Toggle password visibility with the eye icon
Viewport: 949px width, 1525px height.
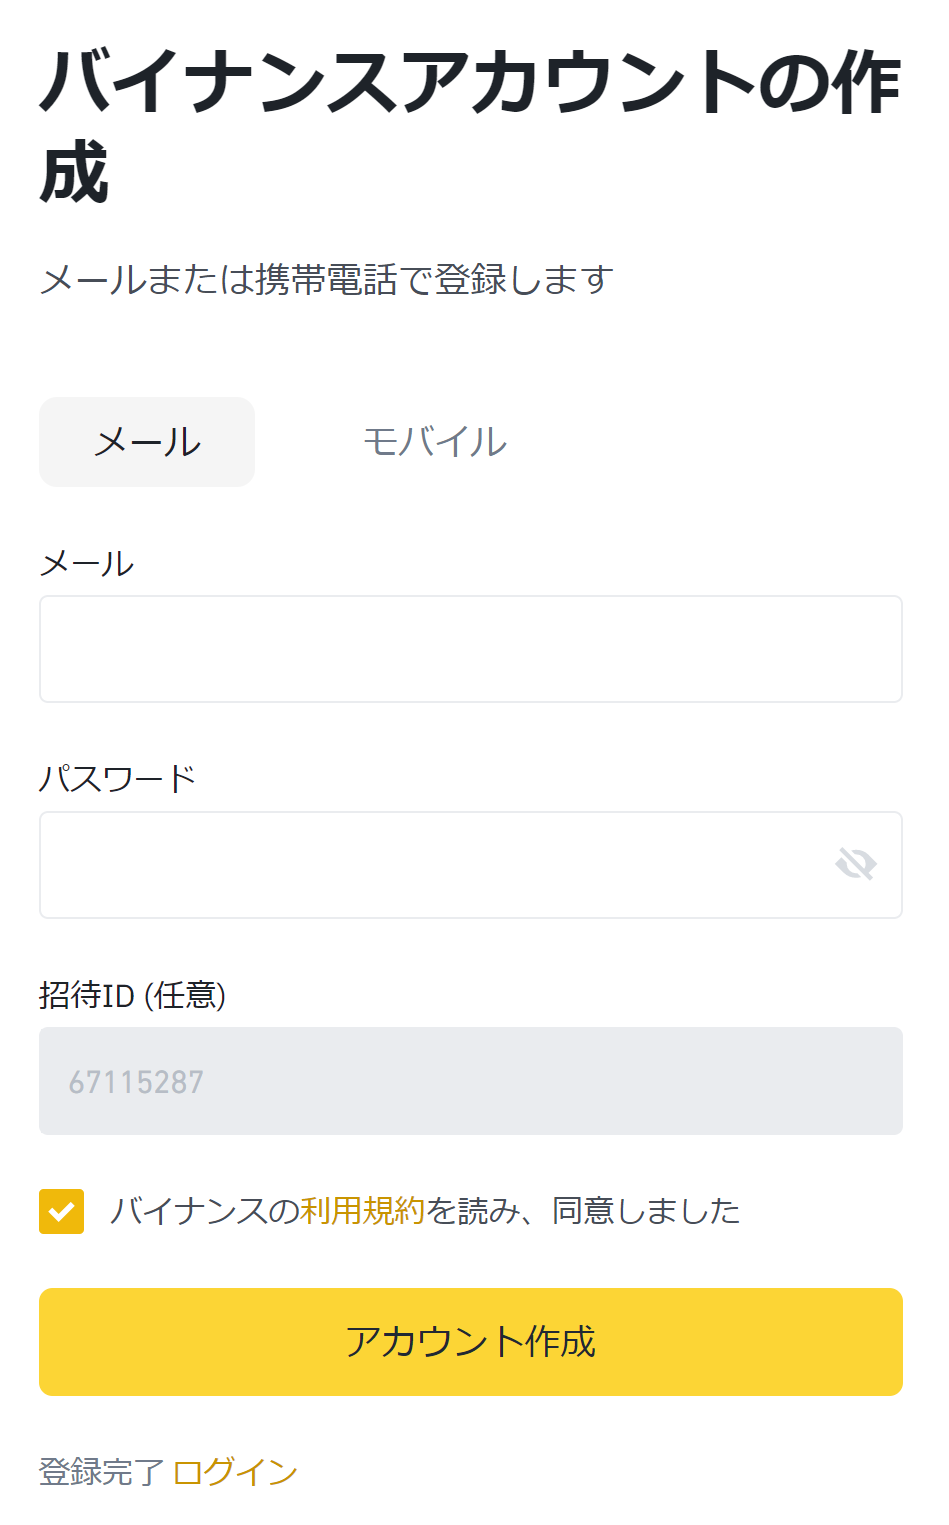coord(856,864)
